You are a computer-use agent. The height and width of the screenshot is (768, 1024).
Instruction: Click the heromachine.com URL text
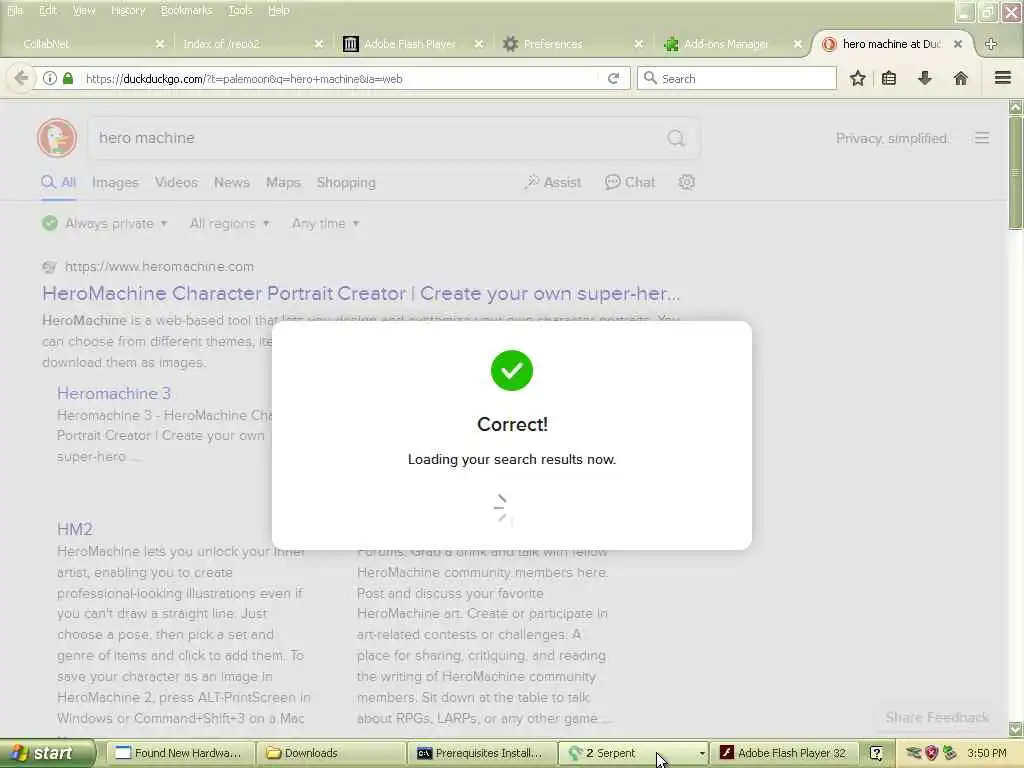[159, 266]
